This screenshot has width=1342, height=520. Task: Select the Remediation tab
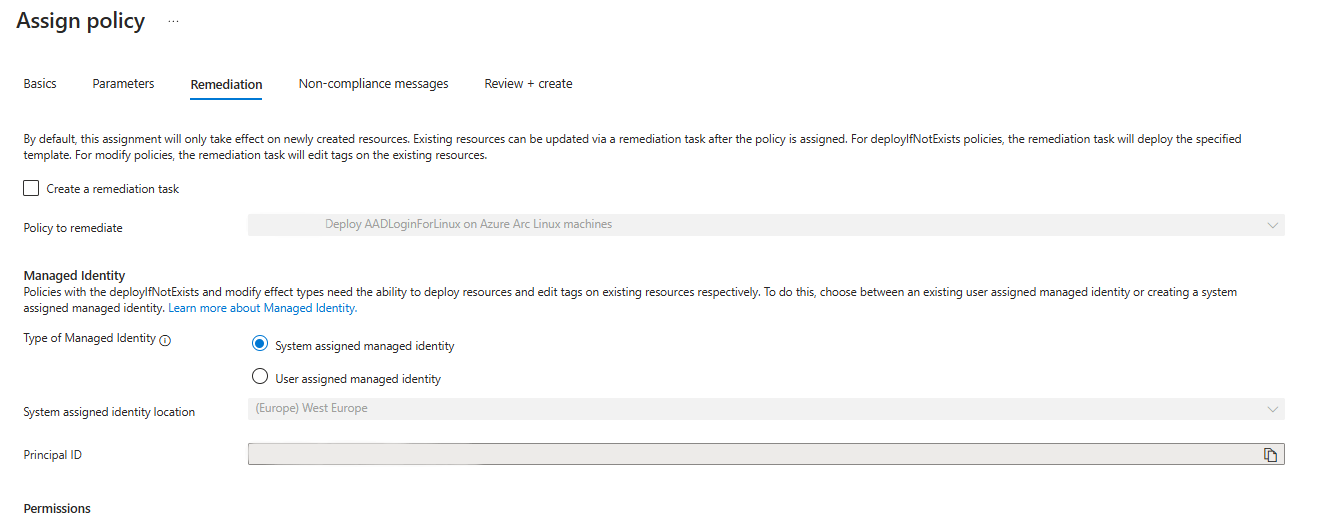point(226,85)
